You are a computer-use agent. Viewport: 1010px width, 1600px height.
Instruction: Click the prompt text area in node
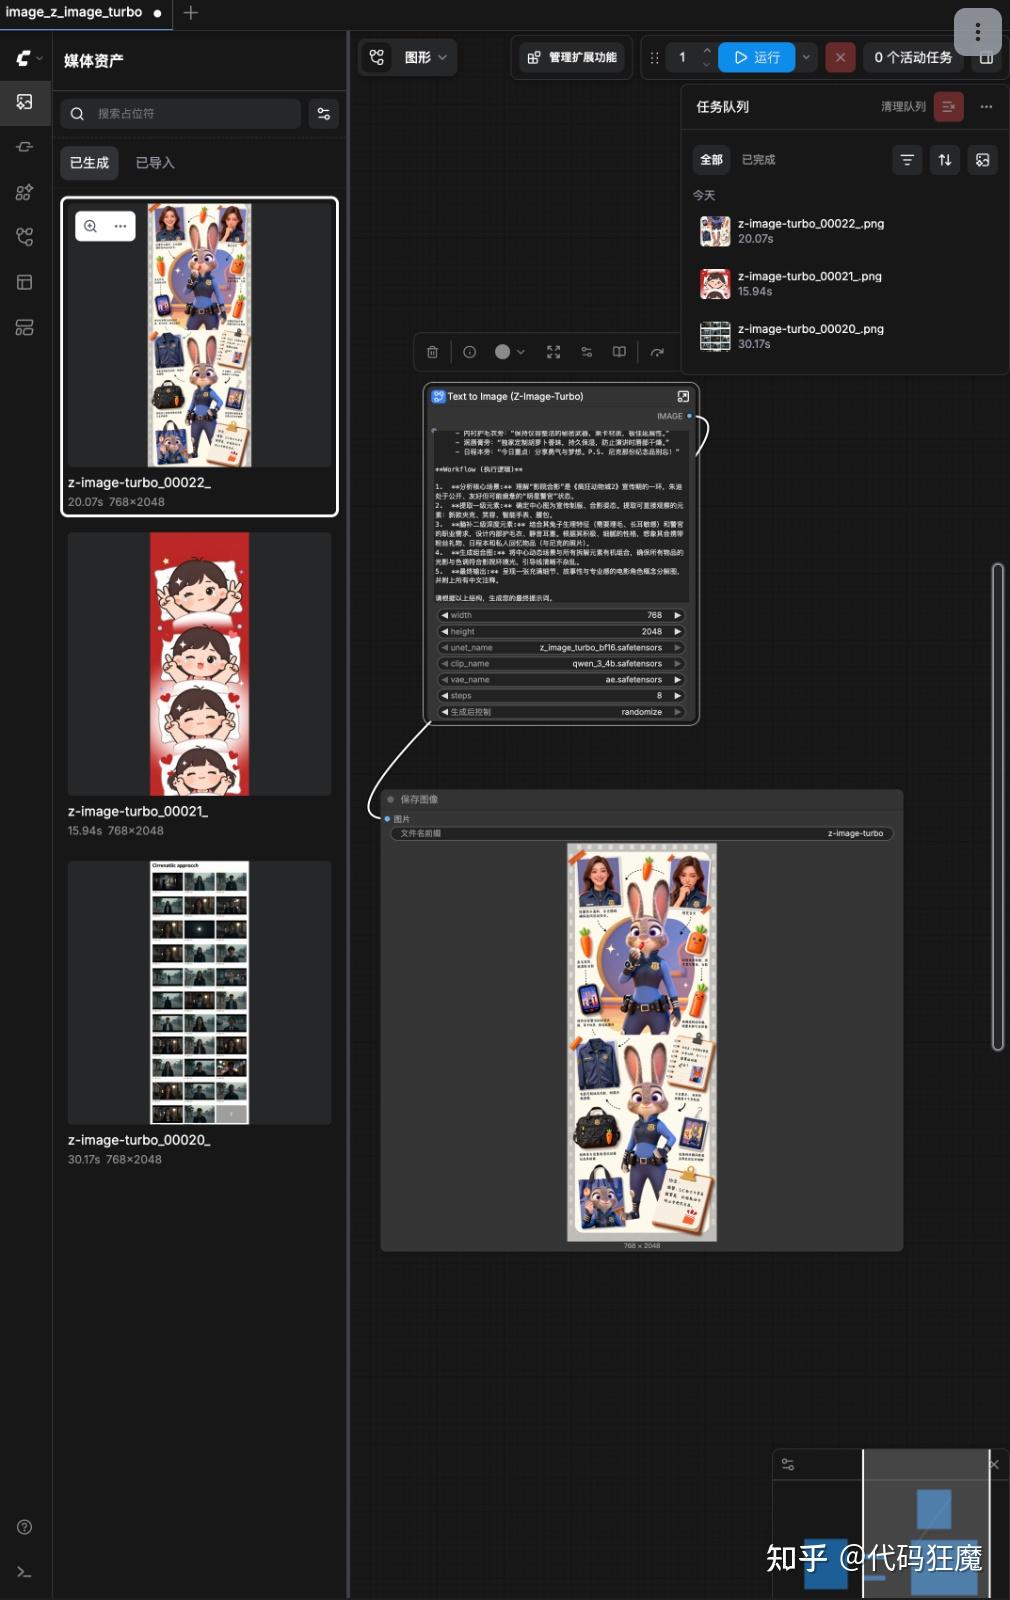[560, 514]
